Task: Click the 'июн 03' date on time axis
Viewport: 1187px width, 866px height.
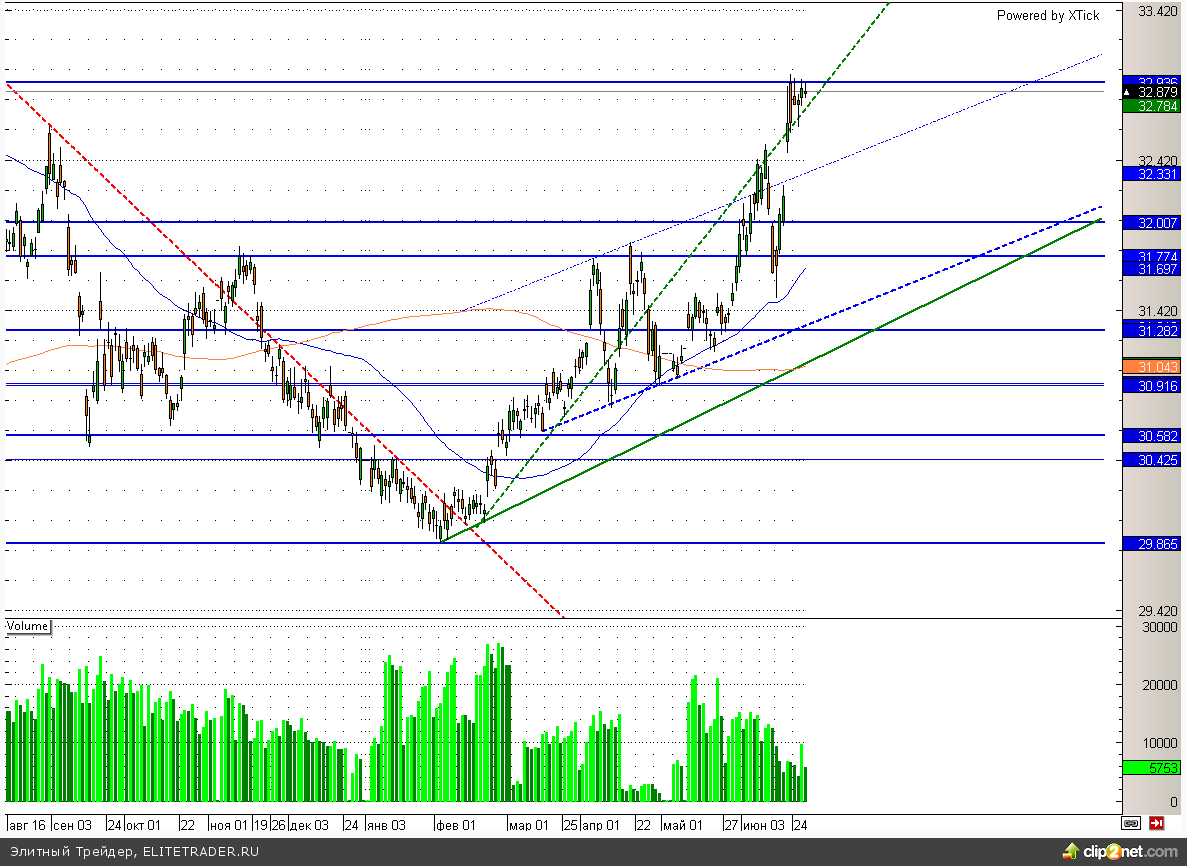Action: [x=765, y=825]
